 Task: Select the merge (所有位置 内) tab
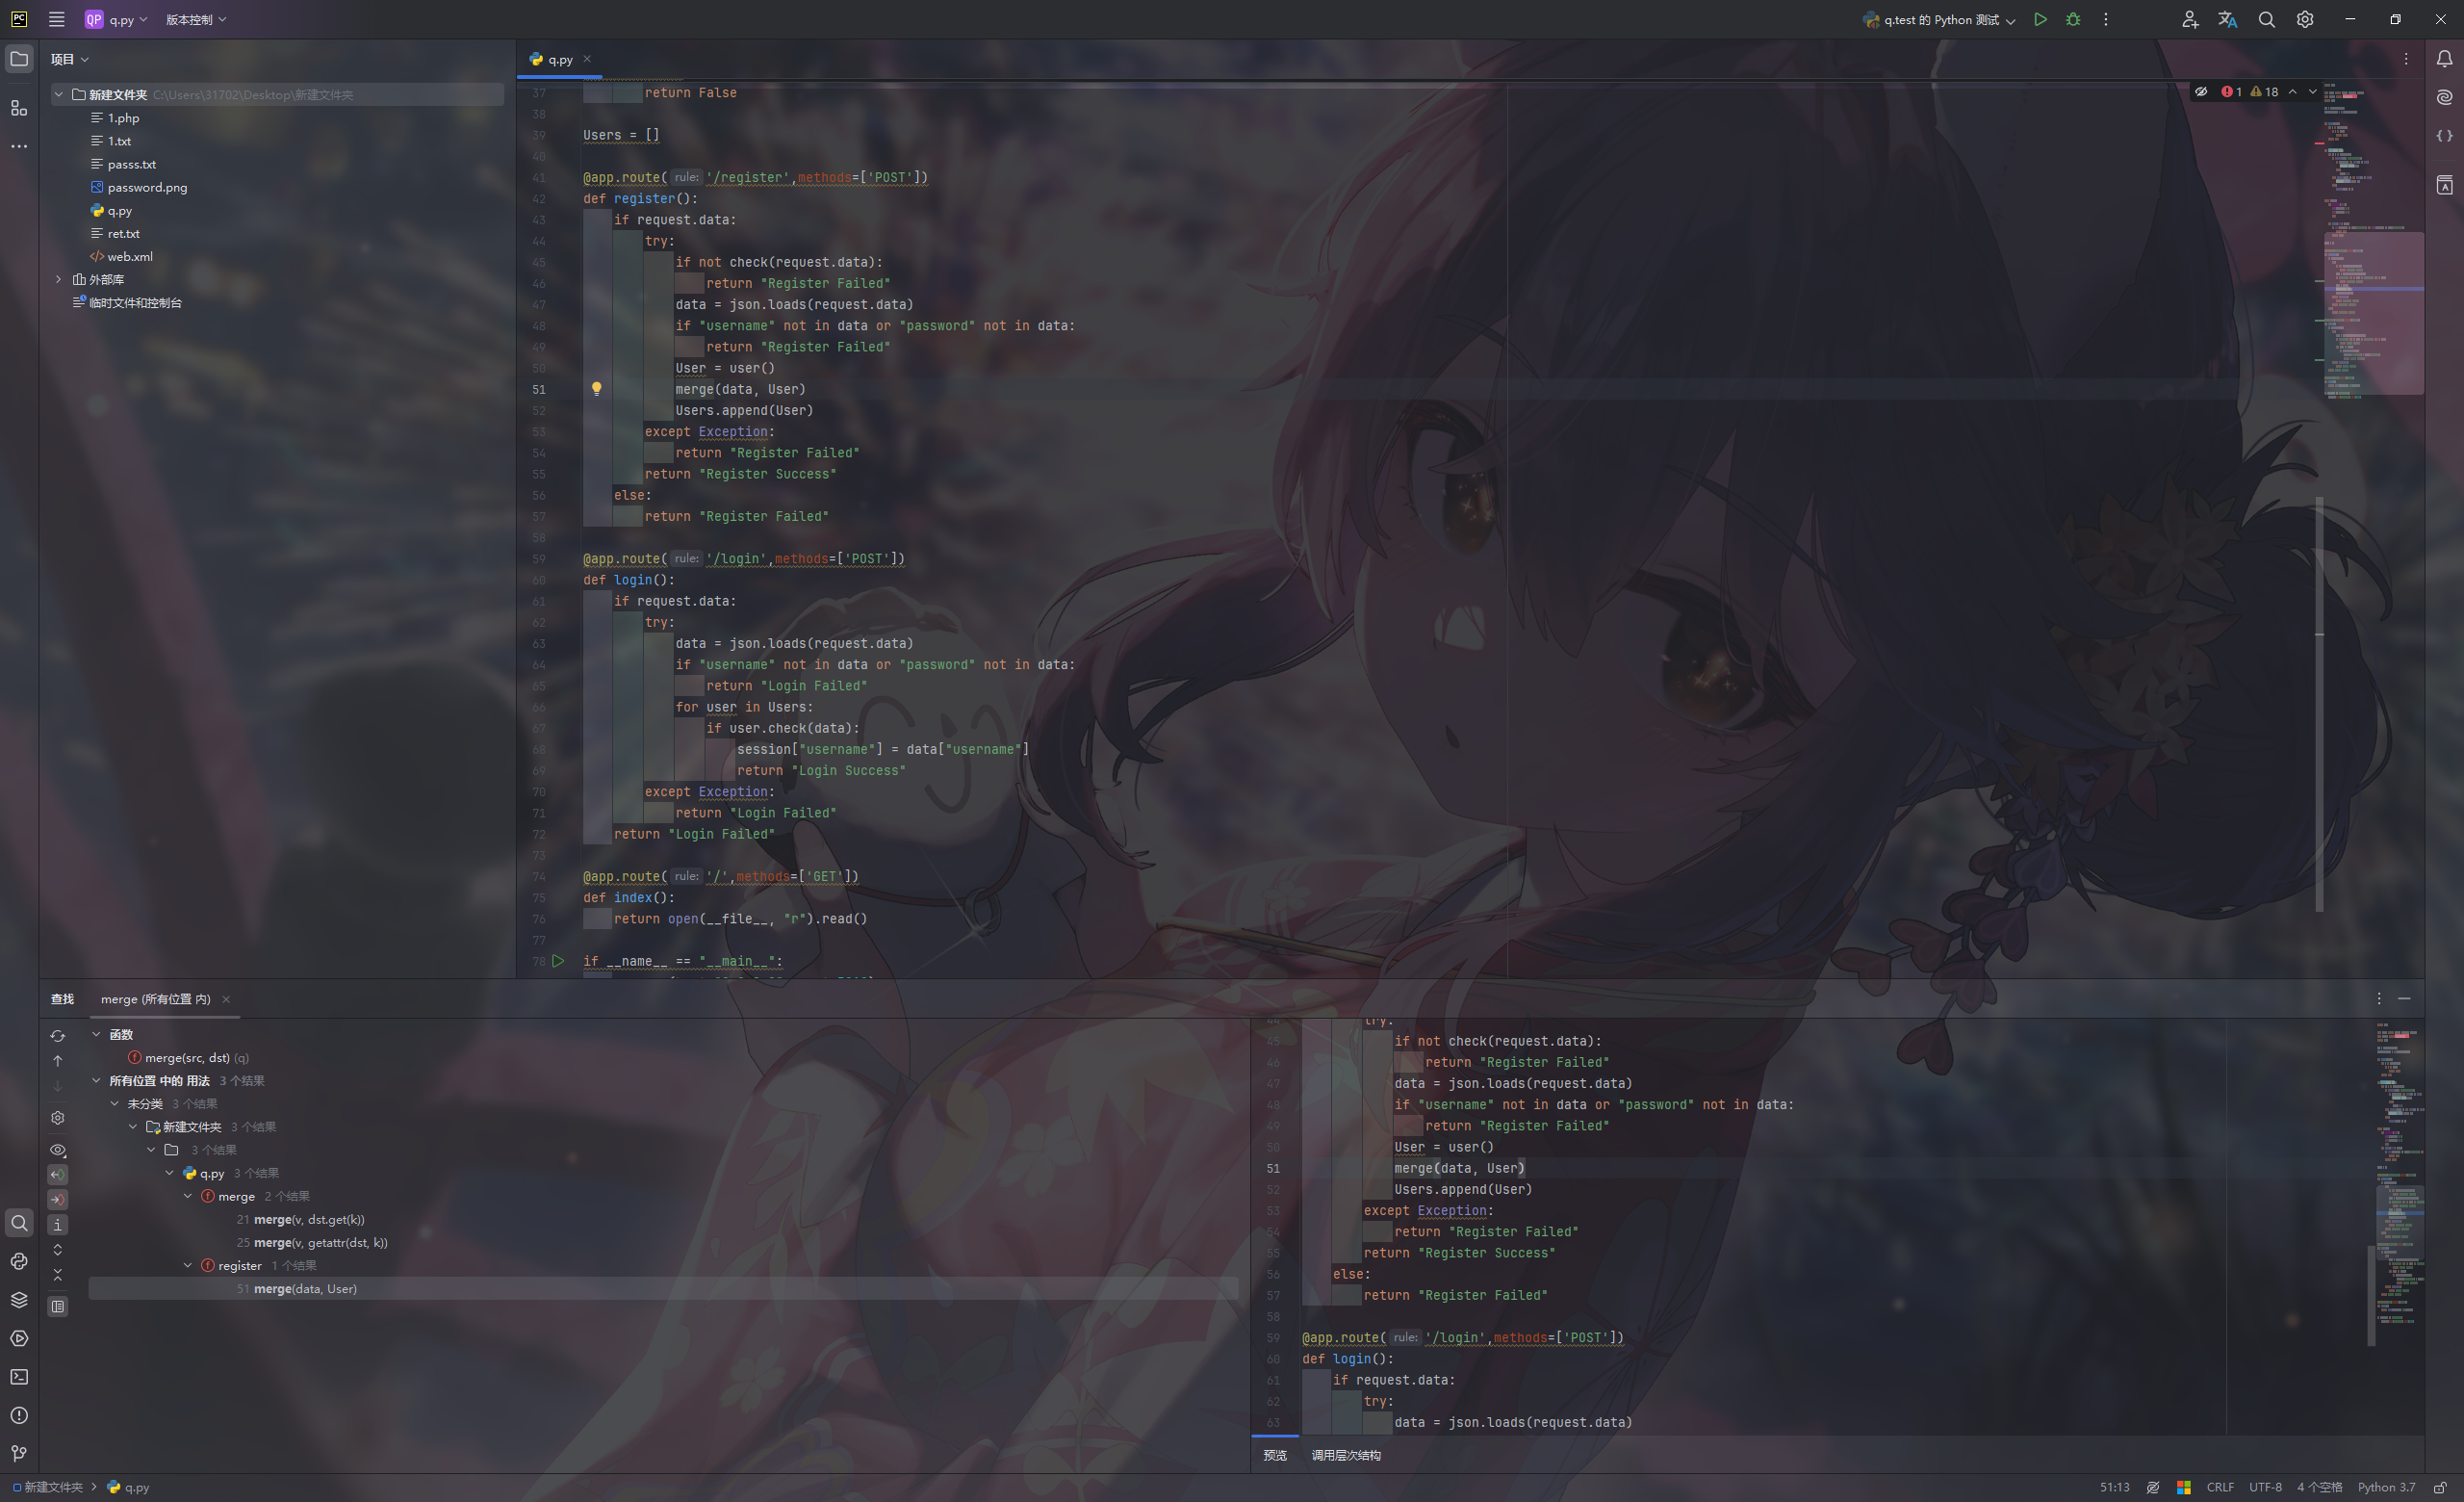[x=156, y=999]
